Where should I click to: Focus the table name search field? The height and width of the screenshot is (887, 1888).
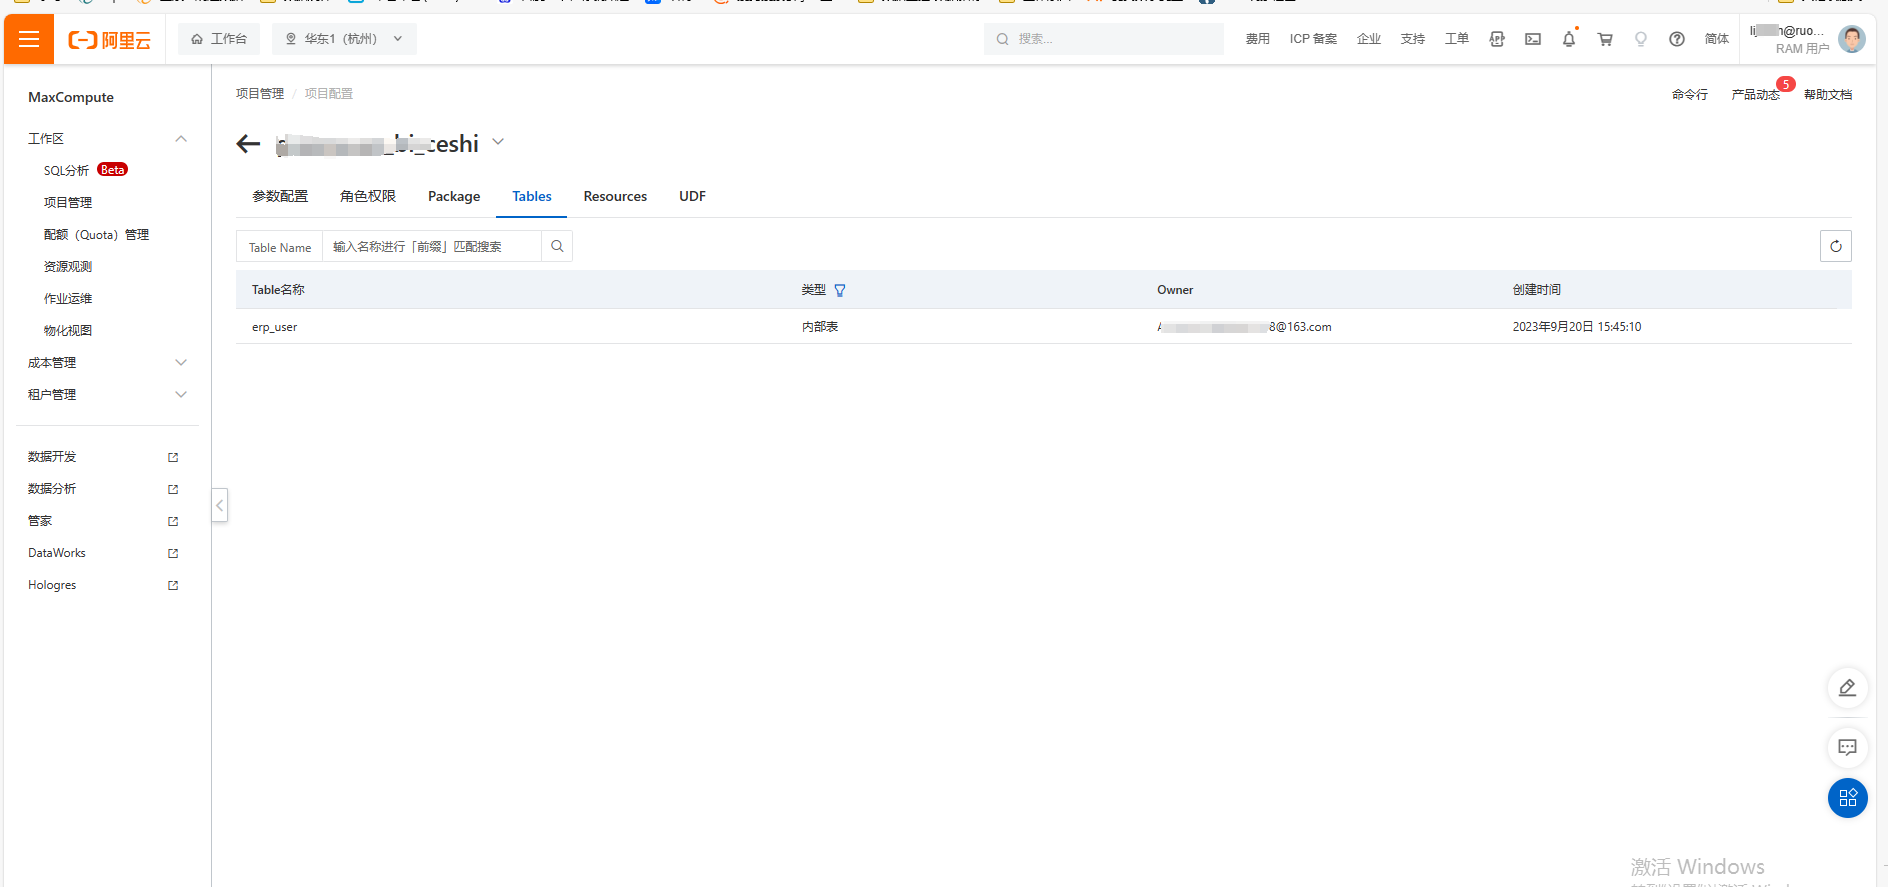coord(432,247)
